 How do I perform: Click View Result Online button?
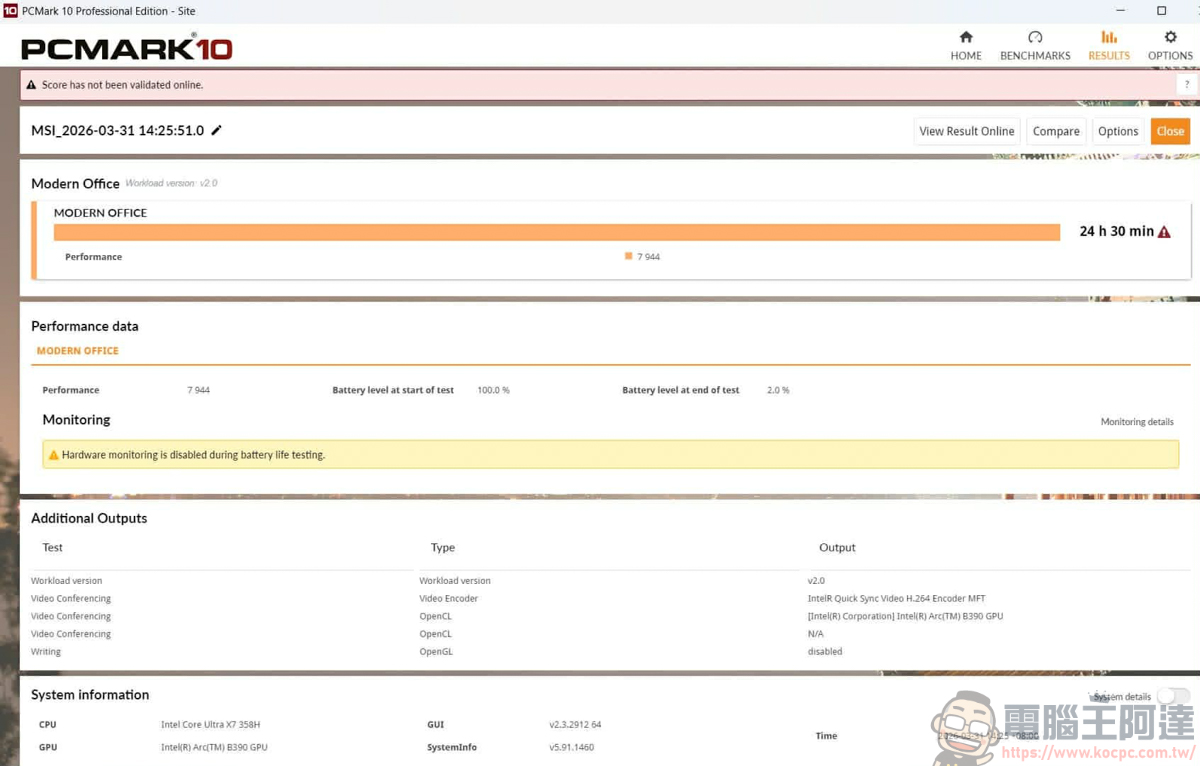pyautogui.click(x=966, y=131)
